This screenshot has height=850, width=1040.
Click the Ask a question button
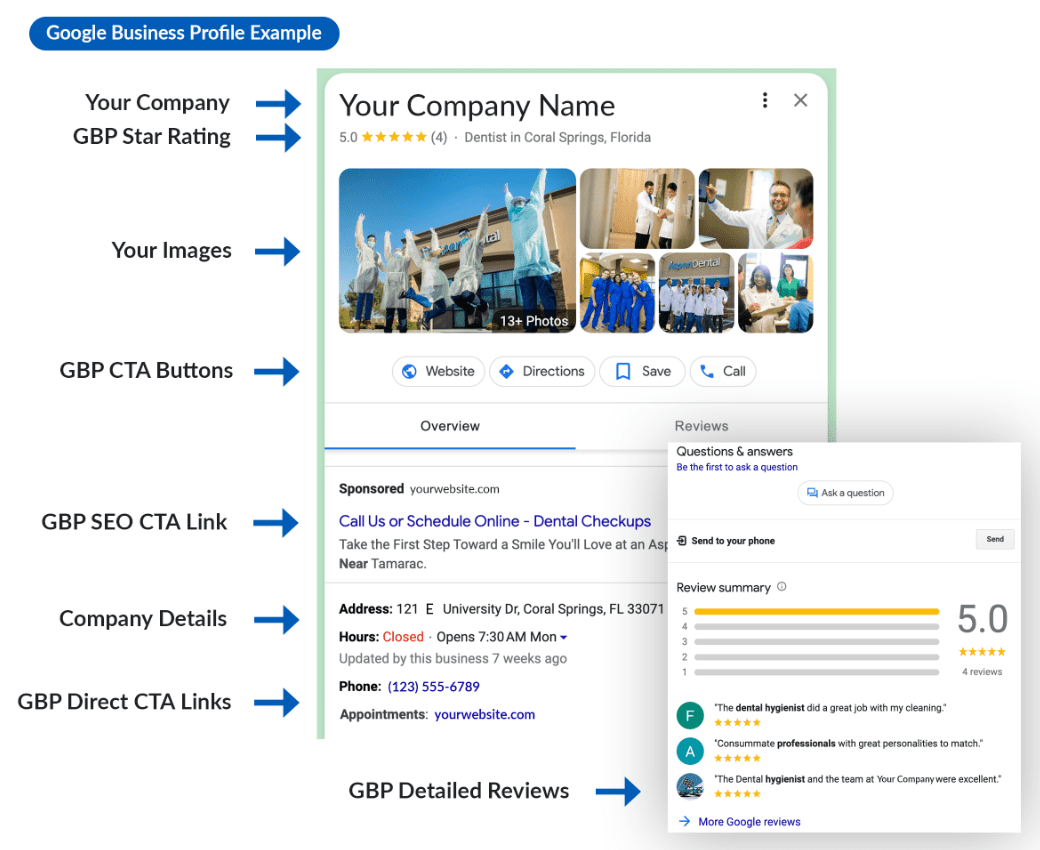click(845, 493)
